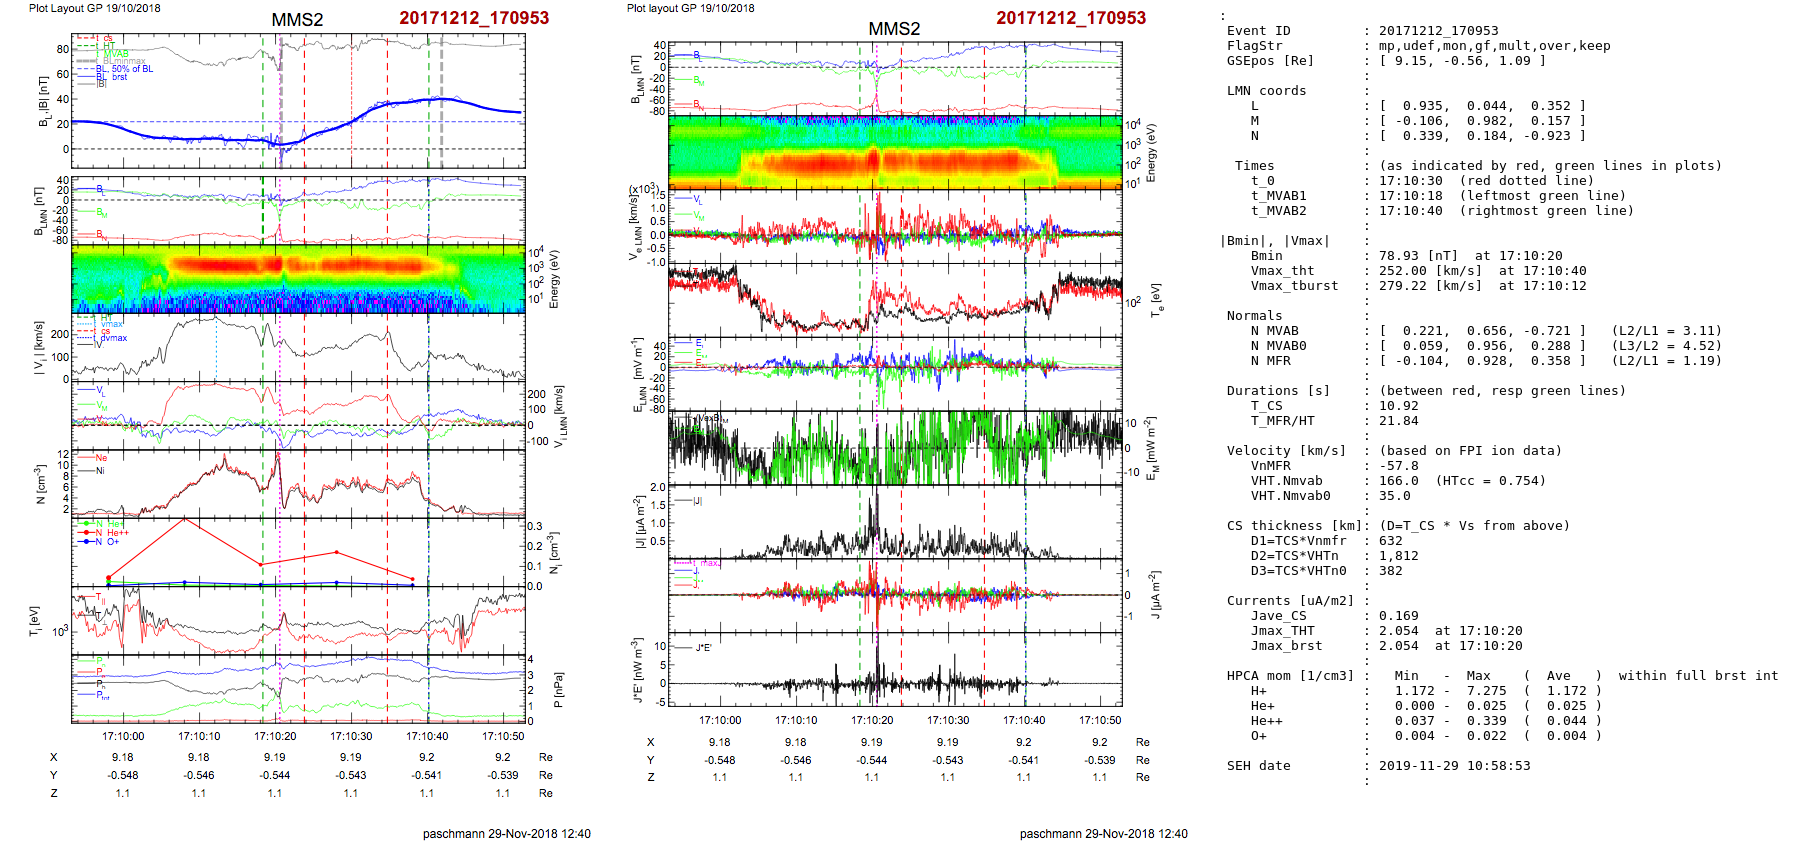Click the |J| current density panel in right plot

point(895,523)
